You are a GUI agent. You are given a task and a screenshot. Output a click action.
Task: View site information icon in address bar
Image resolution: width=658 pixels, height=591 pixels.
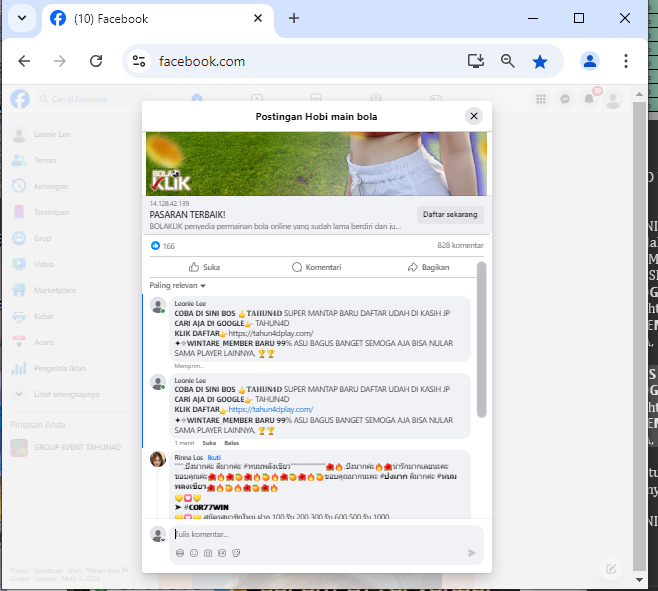(139, 61)
